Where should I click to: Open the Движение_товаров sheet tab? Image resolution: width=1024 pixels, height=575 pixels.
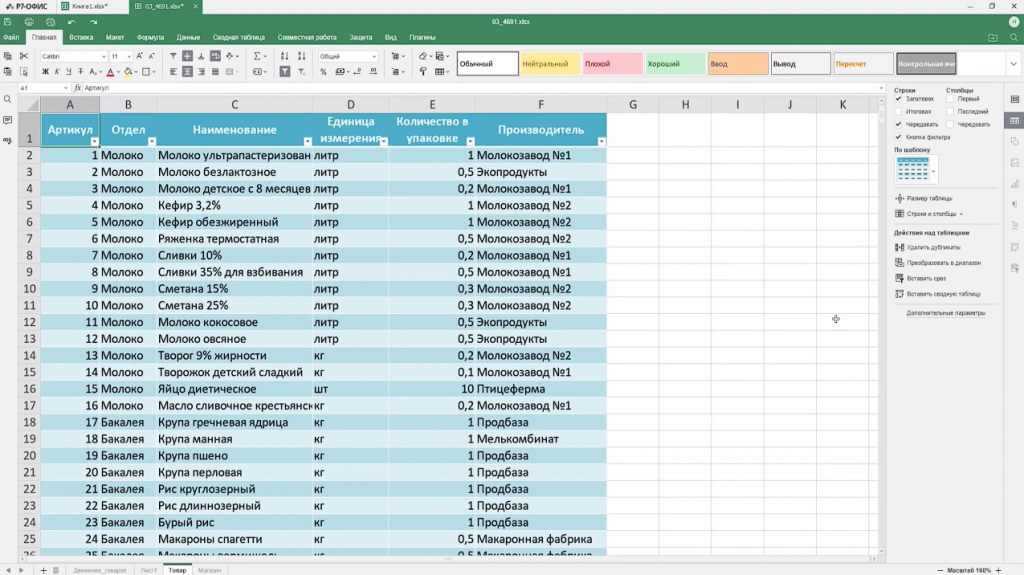coord(99,570)
